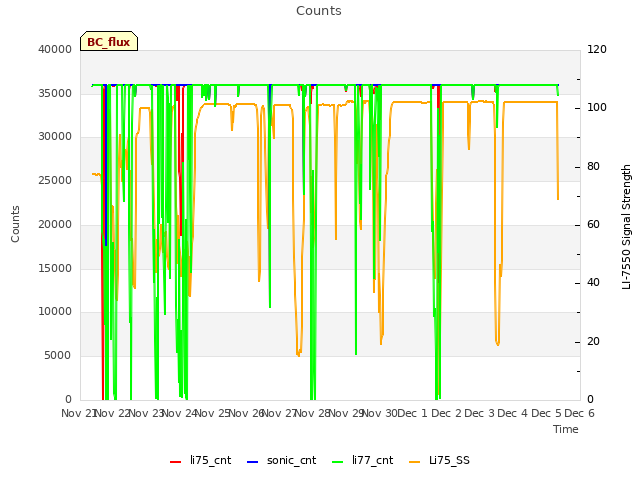
Task: Toggle the sonic_cnt legend entry
Action: (x=282, y=461)
